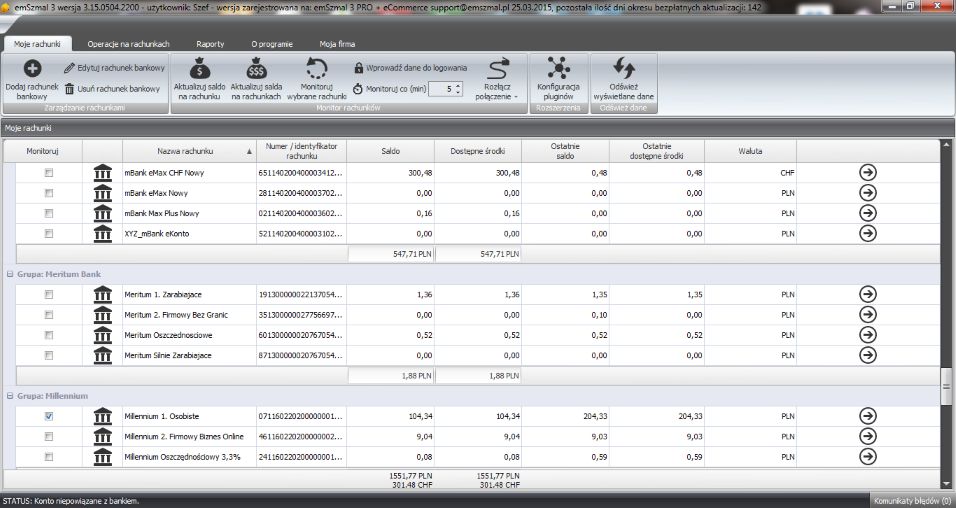Image resolution: width=956 pixels, height=508 pixels.
Task: Click arrow button for XYZ_mBank eKonto
Action: (x=868, y=233)
